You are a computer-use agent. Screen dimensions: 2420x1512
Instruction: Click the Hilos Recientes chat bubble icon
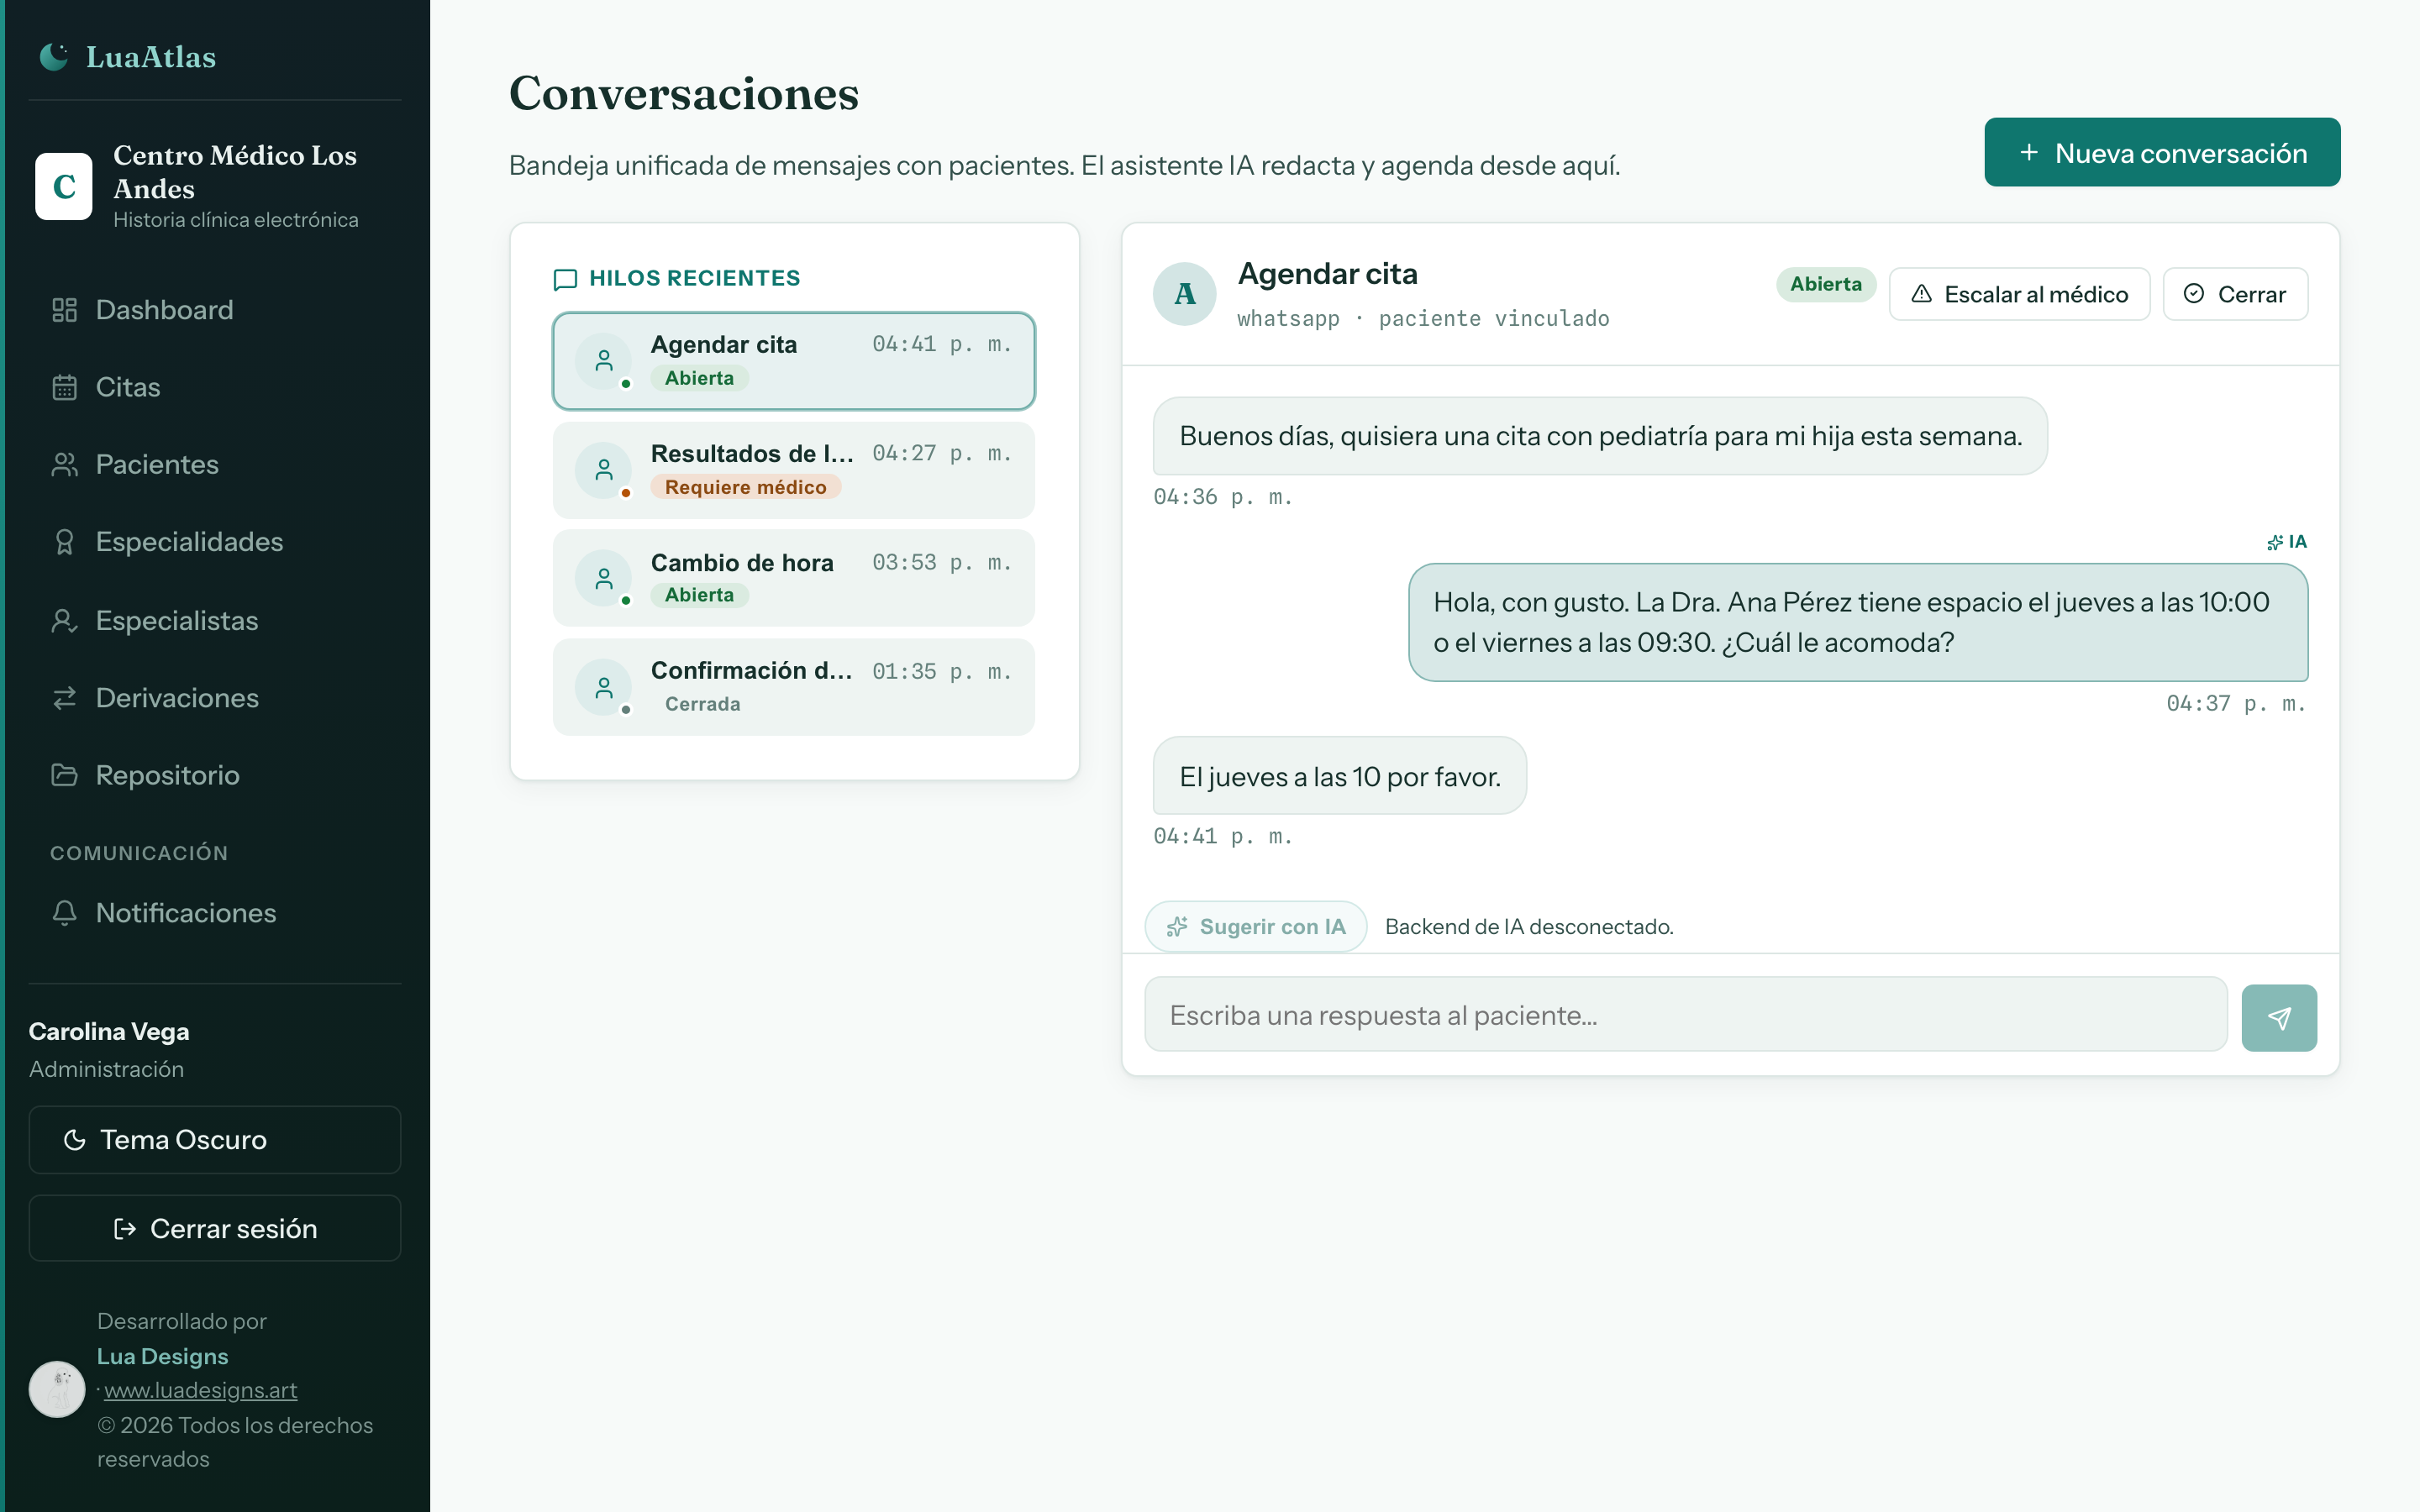pos(565,279)
